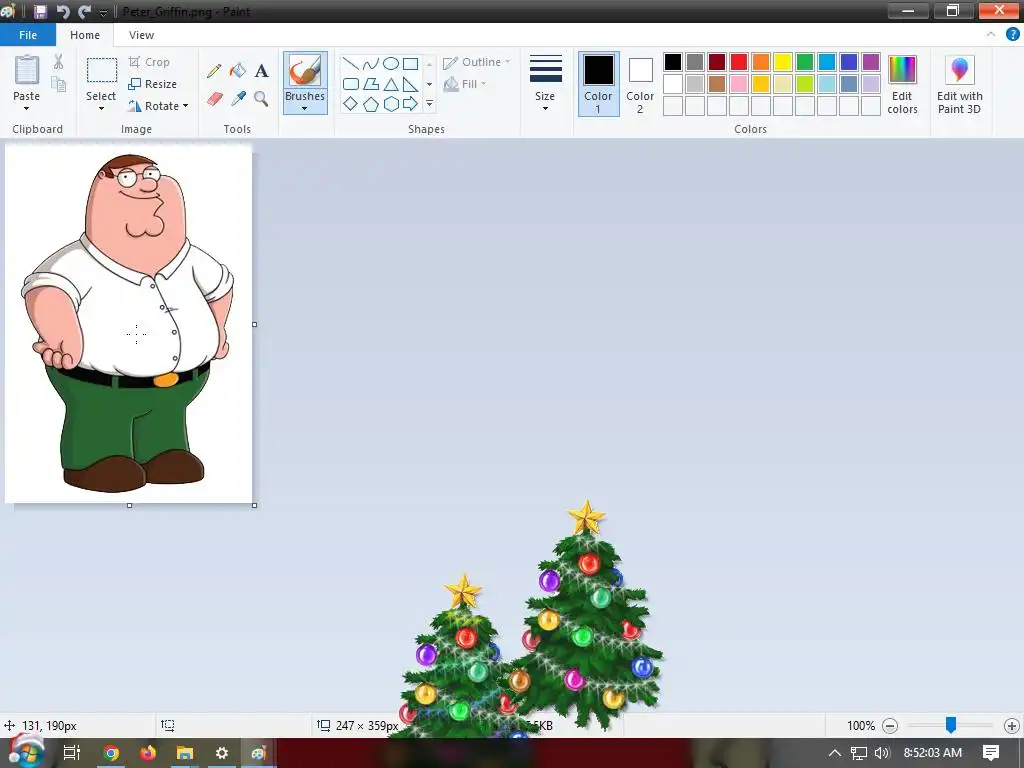Choose the Hexagon shape
Image resolution: width=1024 pixels, height=768 pixels.
pyautogui.click(x=391, y=104)
